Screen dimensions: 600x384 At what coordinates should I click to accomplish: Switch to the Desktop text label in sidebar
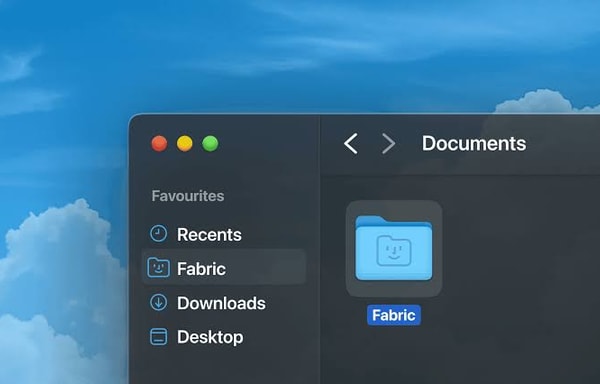coord(210,337)
